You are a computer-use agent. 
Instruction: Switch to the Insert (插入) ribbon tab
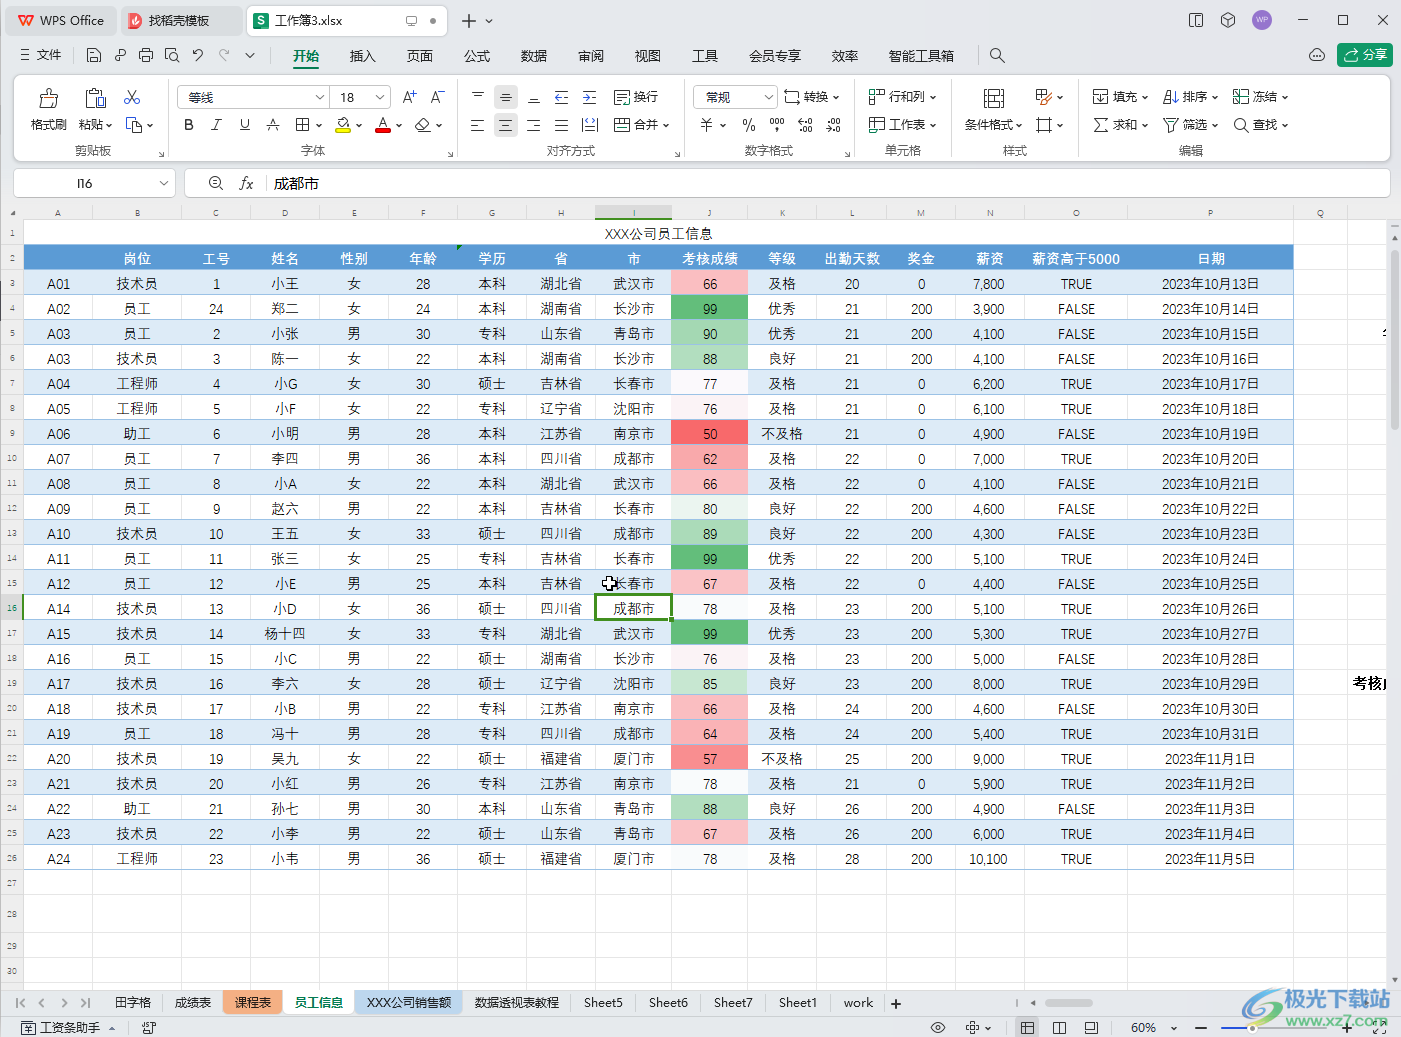pyautogui.click(x=362, y=56)
